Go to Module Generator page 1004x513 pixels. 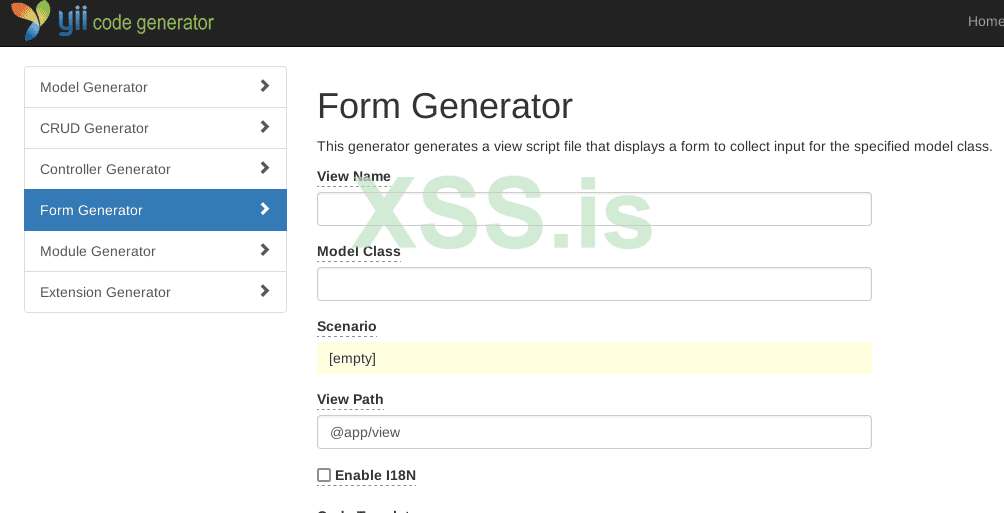click(x=98, y=251)
